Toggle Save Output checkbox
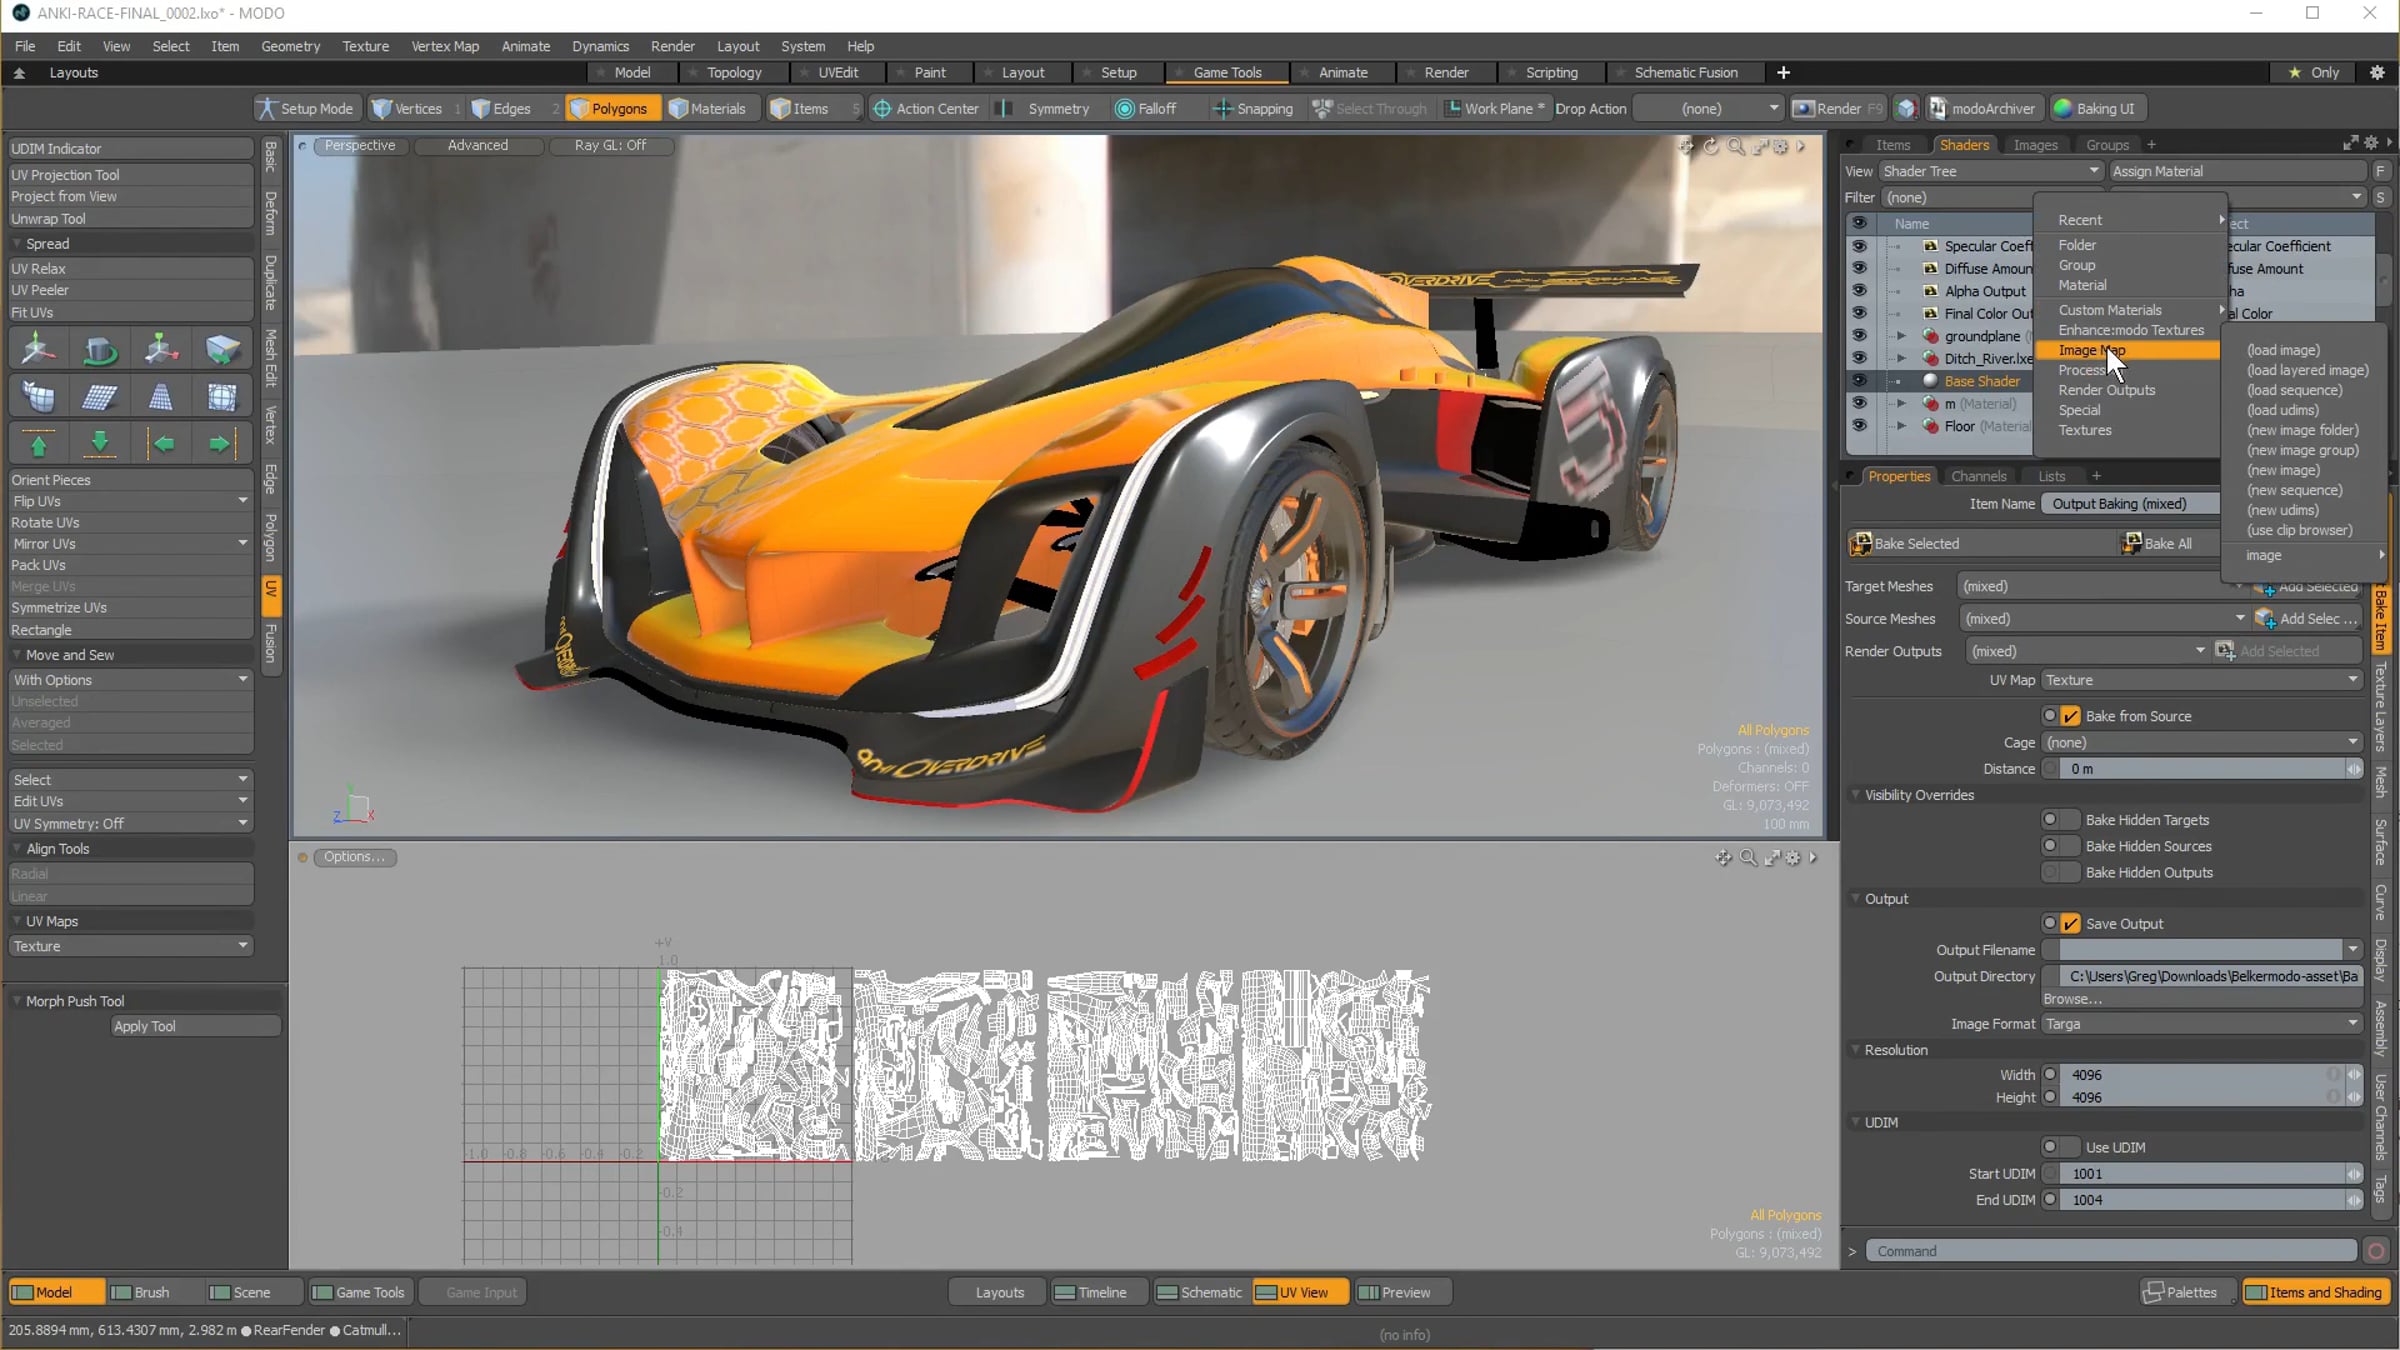The image size is (2400, 1350). [2071, 924]
